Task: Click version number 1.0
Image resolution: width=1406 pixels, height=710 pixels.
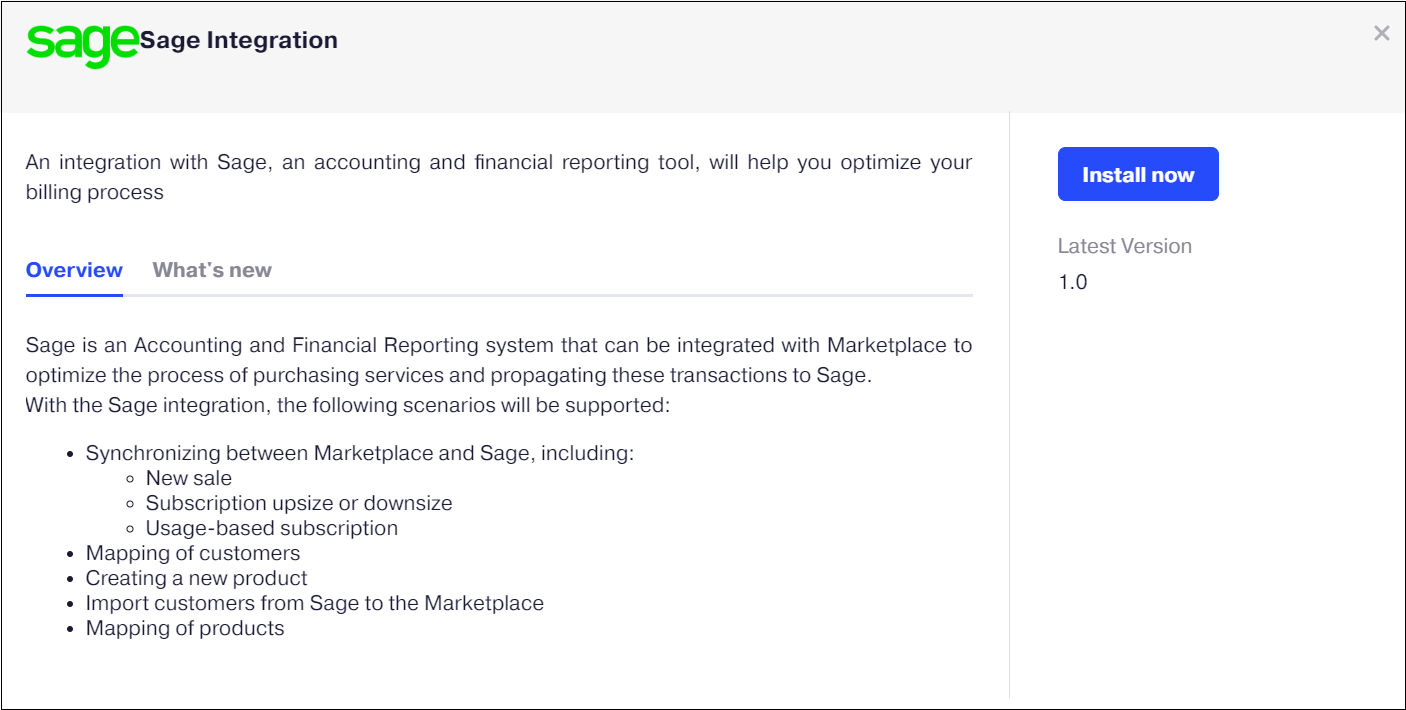Action: [x=1073, y=282]
